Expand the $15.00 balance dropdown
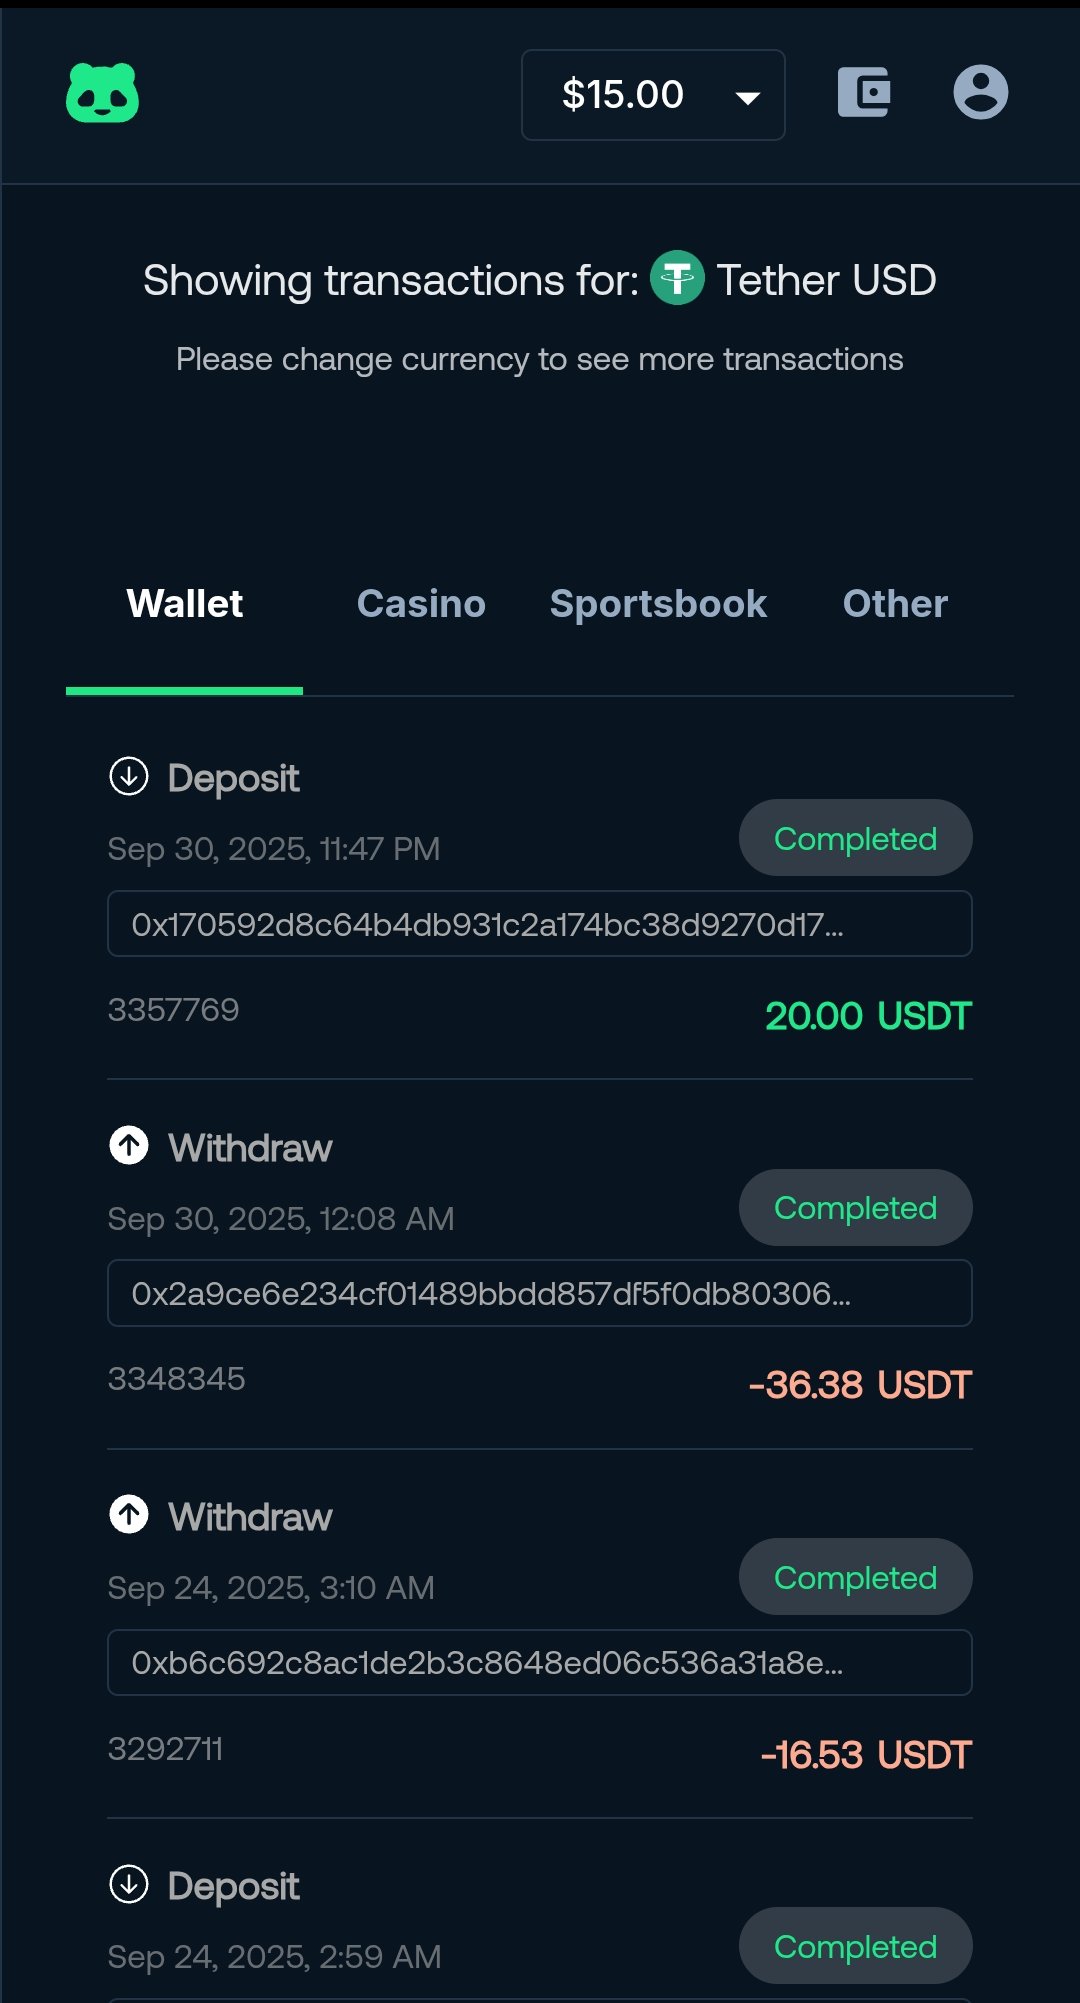 pyautogui.click(x=623, y=95)
